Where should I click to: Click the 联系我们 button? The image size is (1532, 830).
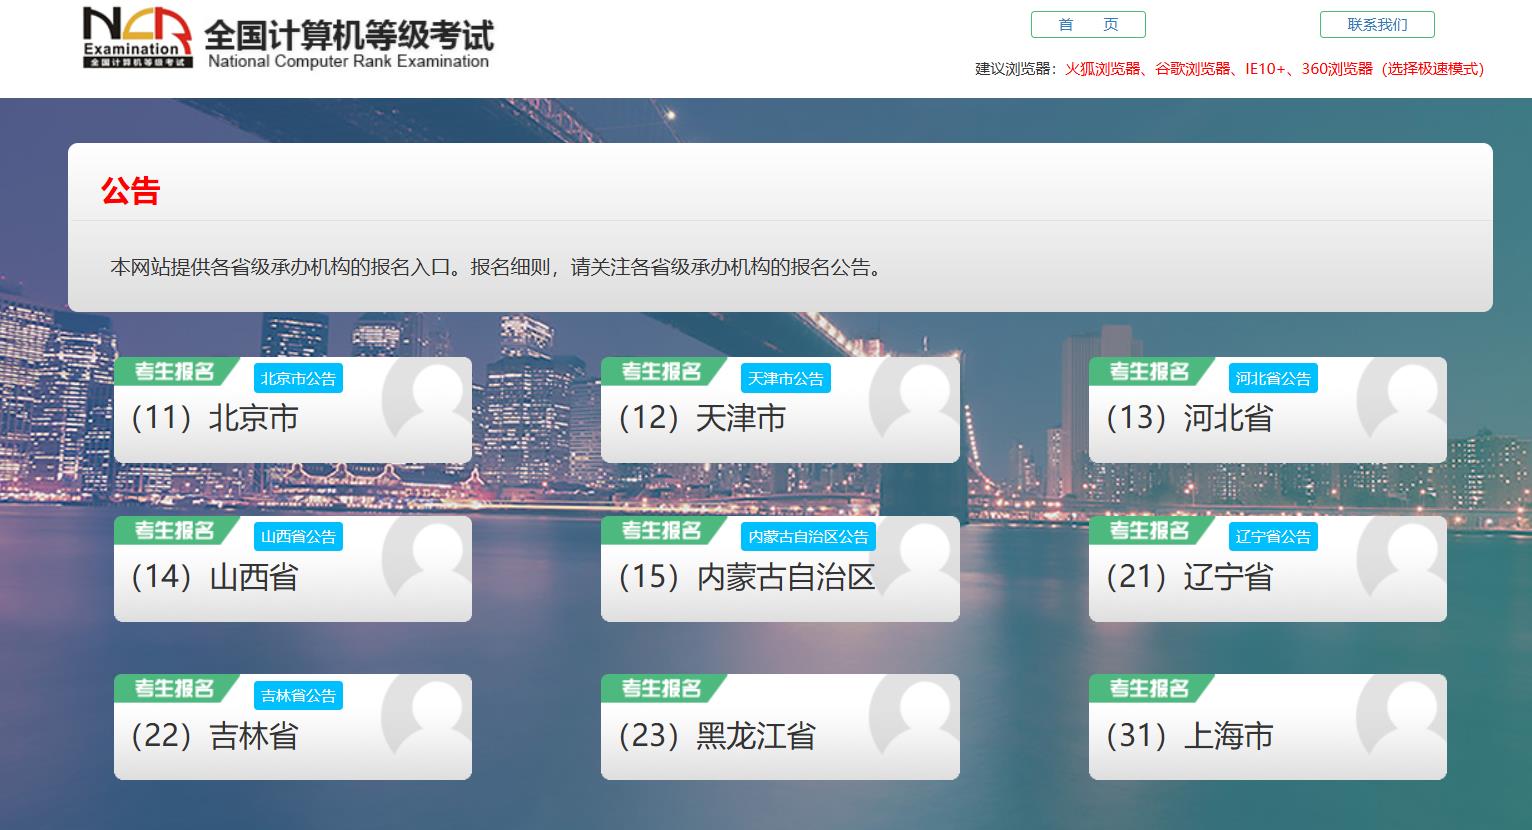1378,24
